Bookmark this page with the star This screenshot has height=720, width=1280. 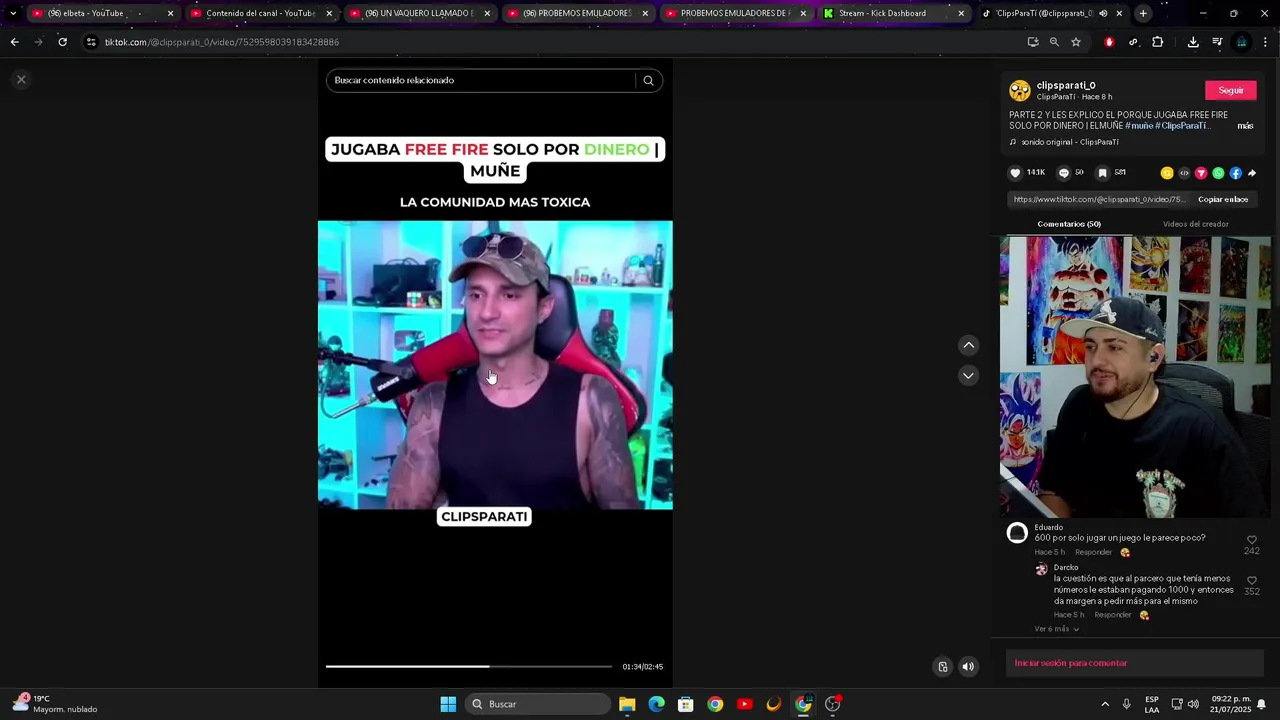tap(1076, 42)
